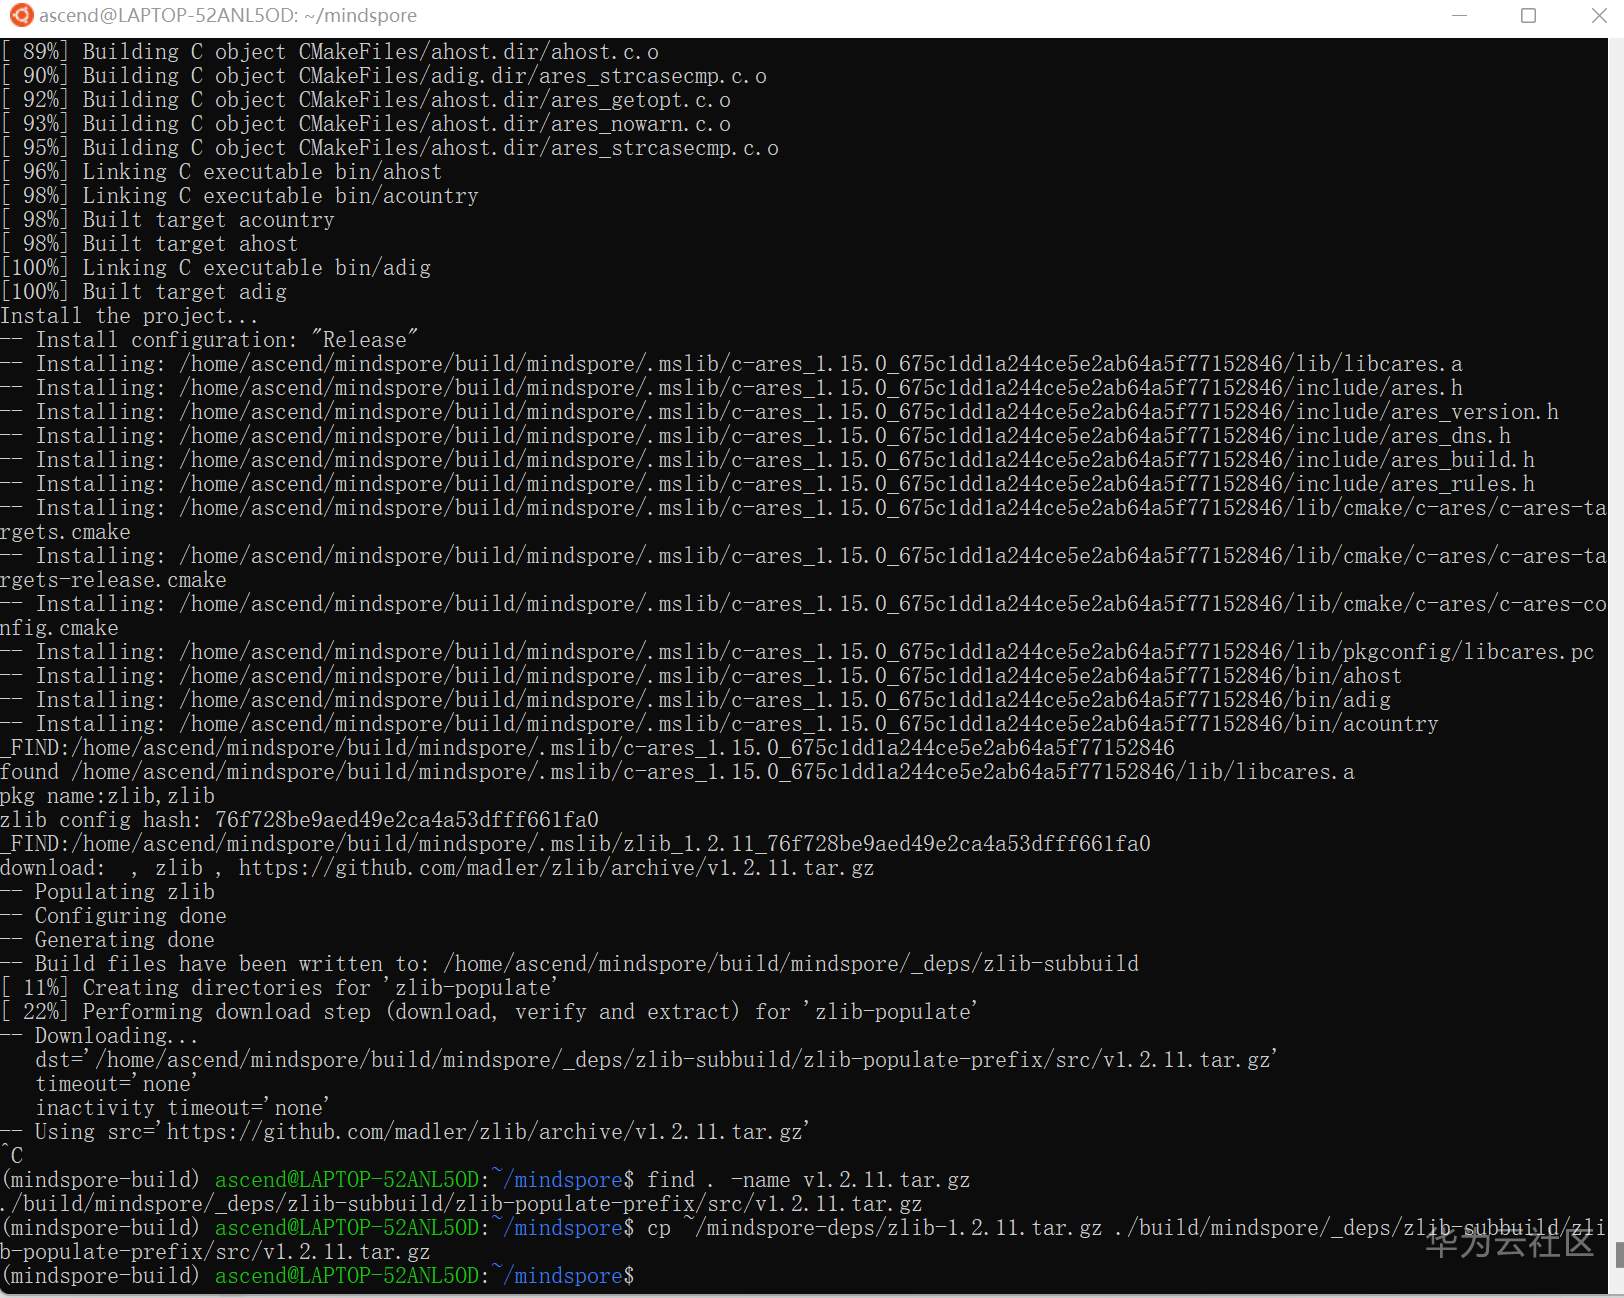Click the window title 'ascend@LAPTOP-52ANL5OD: ~/mindspore'
The width and height of the screenshot is (1624, 1298).
click(x=228, y=15)
